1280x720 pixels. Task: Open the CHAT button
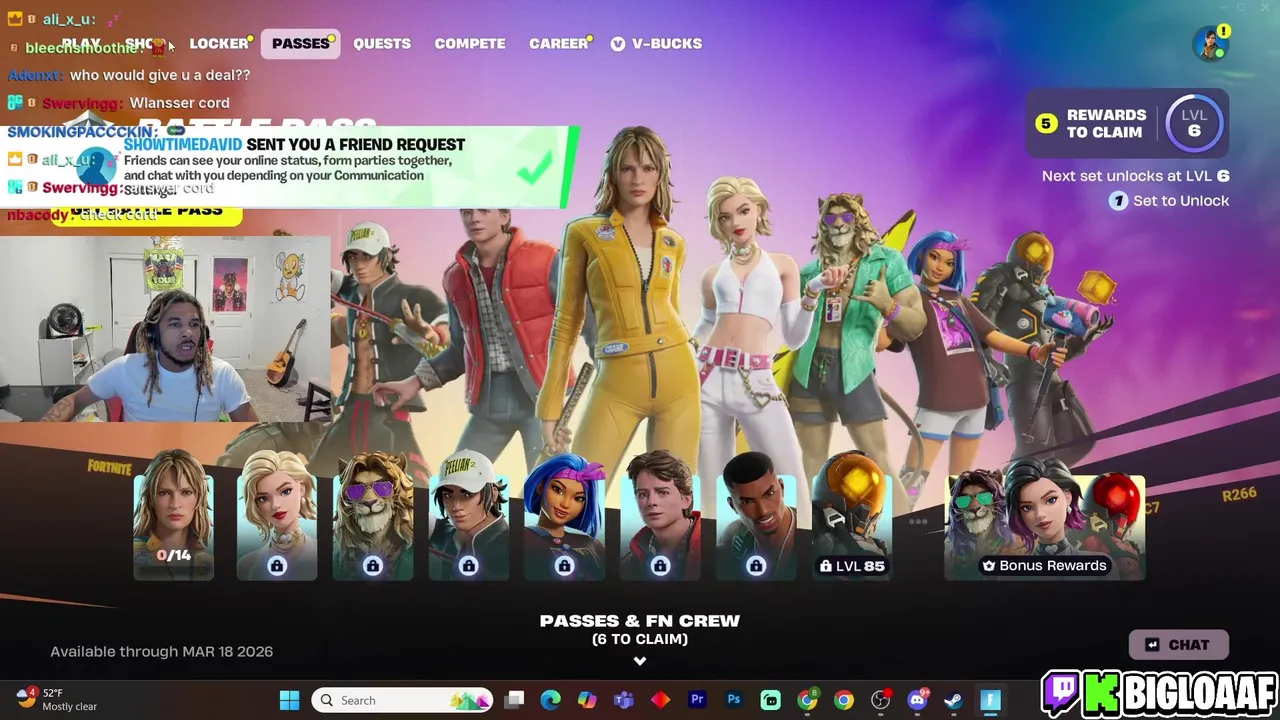point(1179,645)
